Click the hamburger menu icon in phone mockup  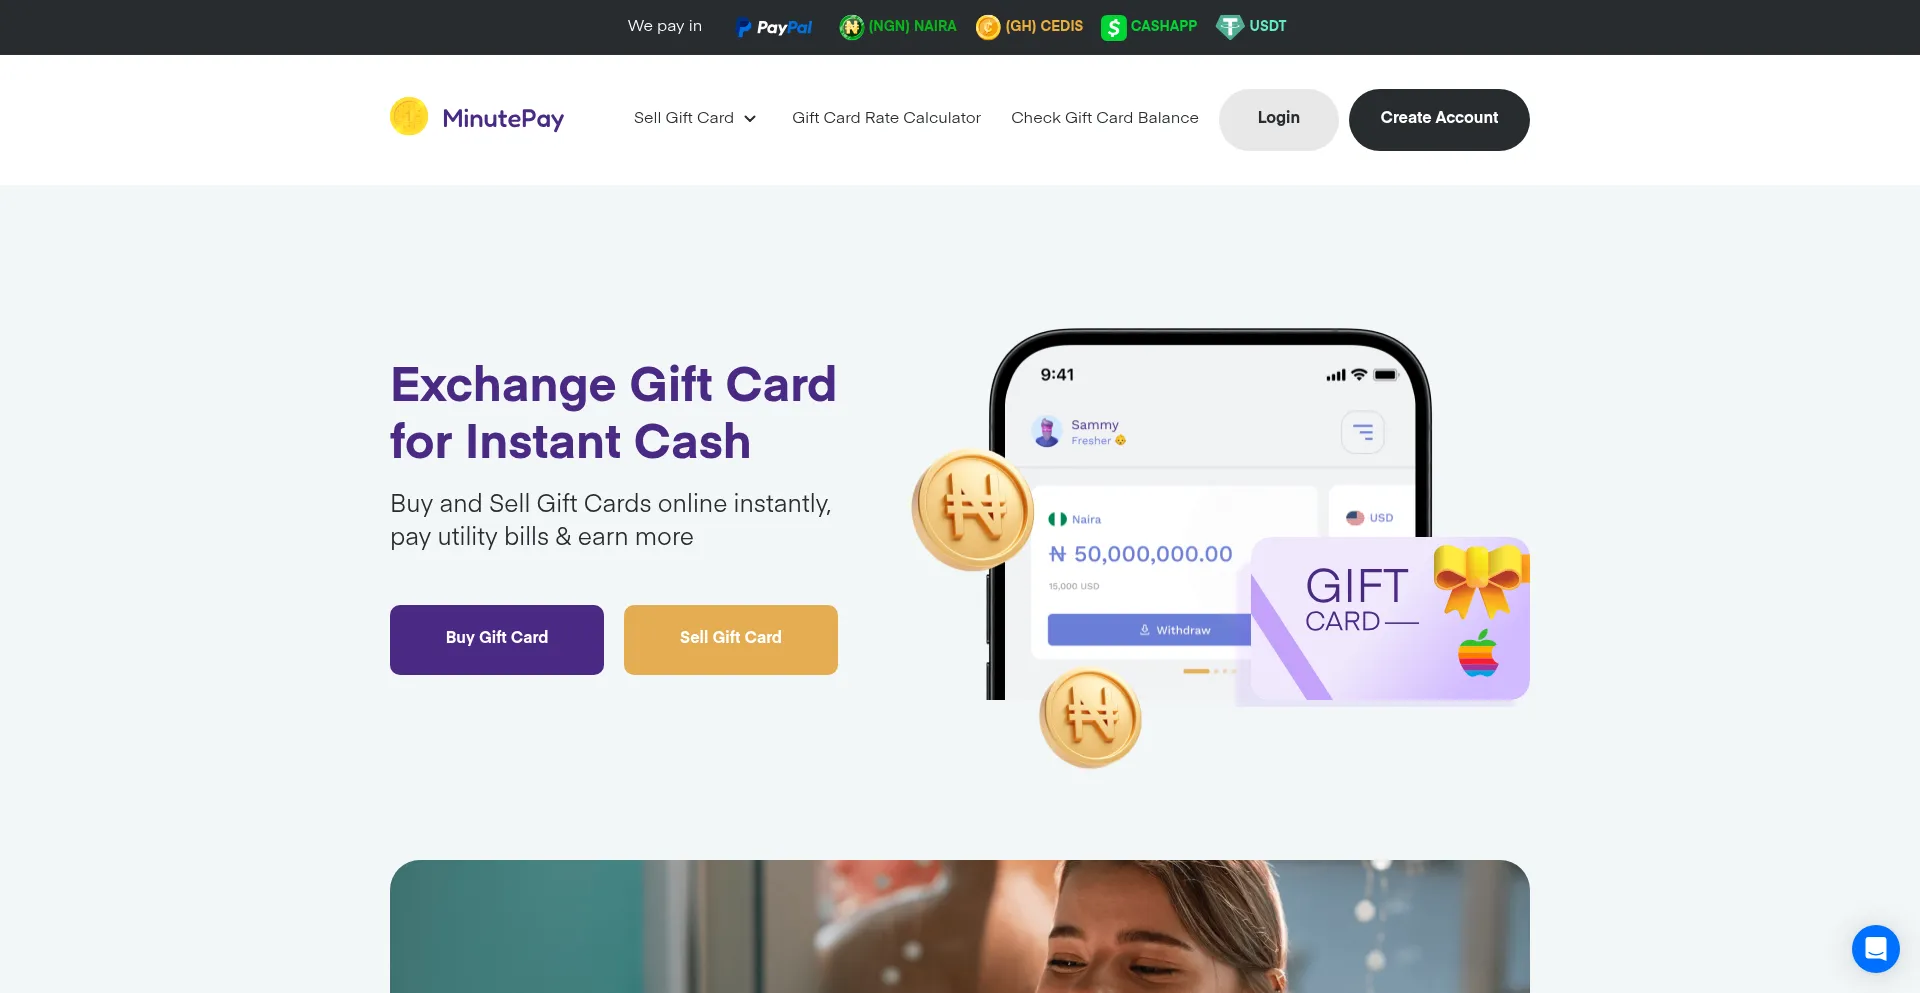pyautogui.click(x=1363, y=432)
